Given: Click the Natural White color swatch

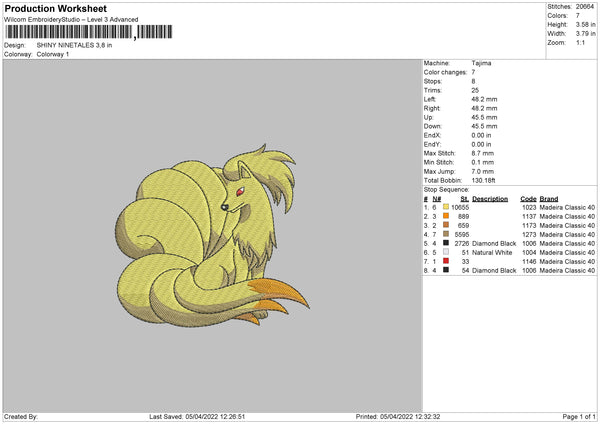Looking at the screenshot, I should pos(446,252).
